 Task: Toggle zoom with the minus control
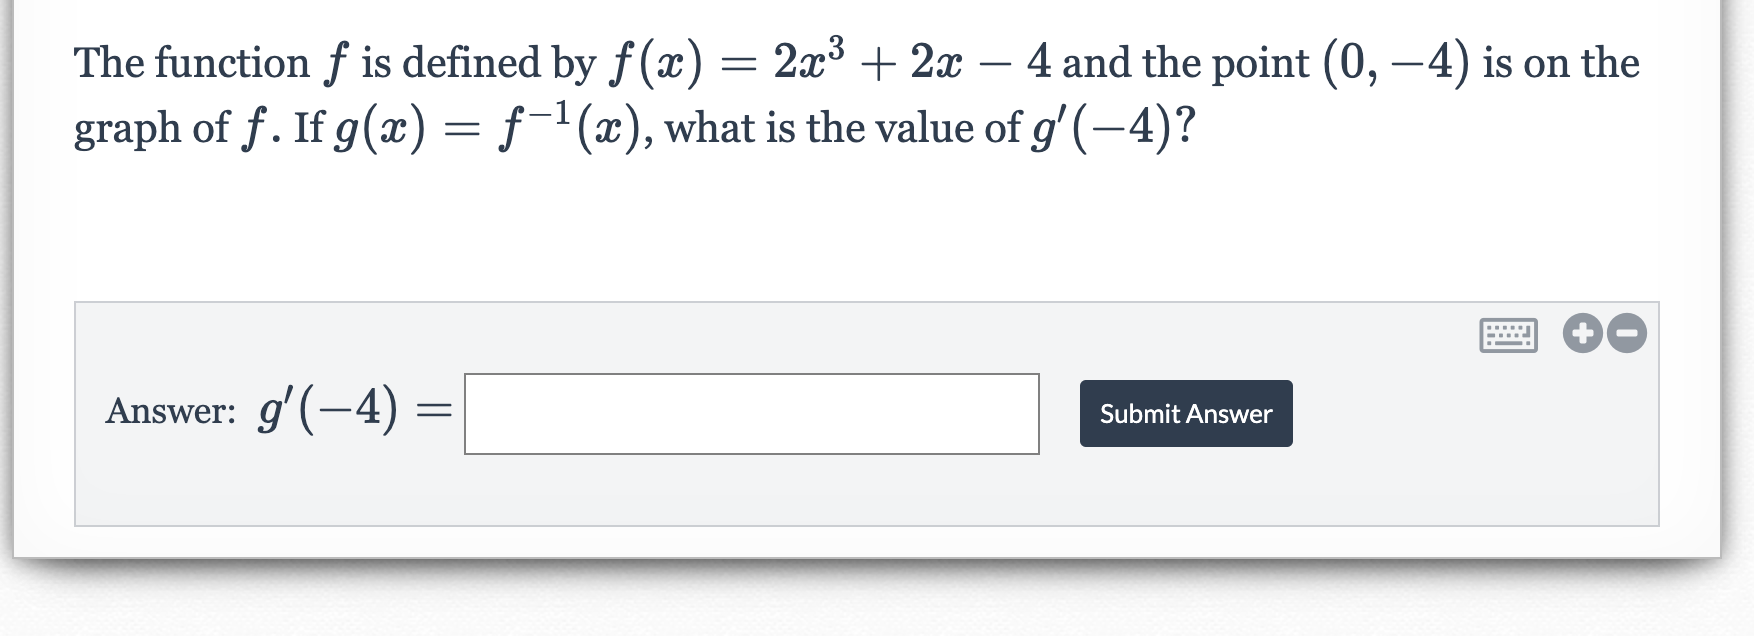(1625, 334)
